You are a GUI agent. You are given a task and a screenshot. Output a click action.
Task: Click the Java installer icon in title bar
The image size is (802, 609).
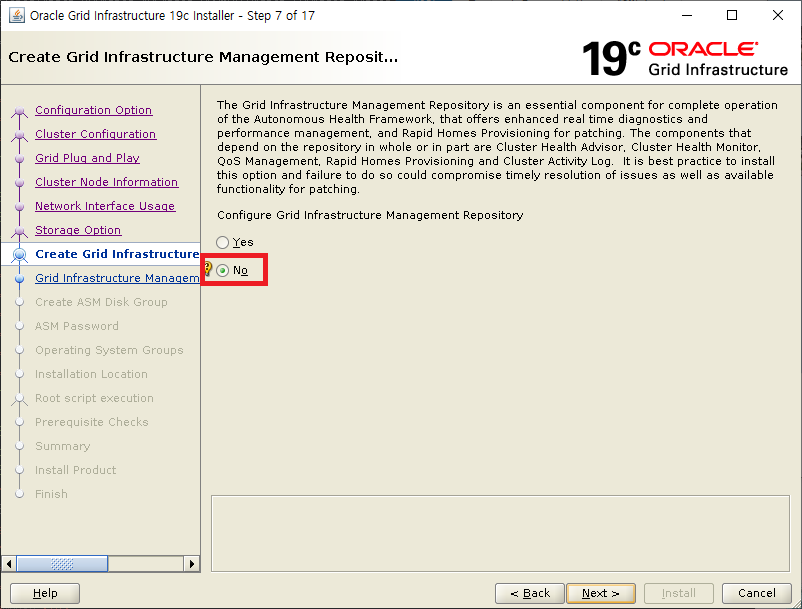17,15
